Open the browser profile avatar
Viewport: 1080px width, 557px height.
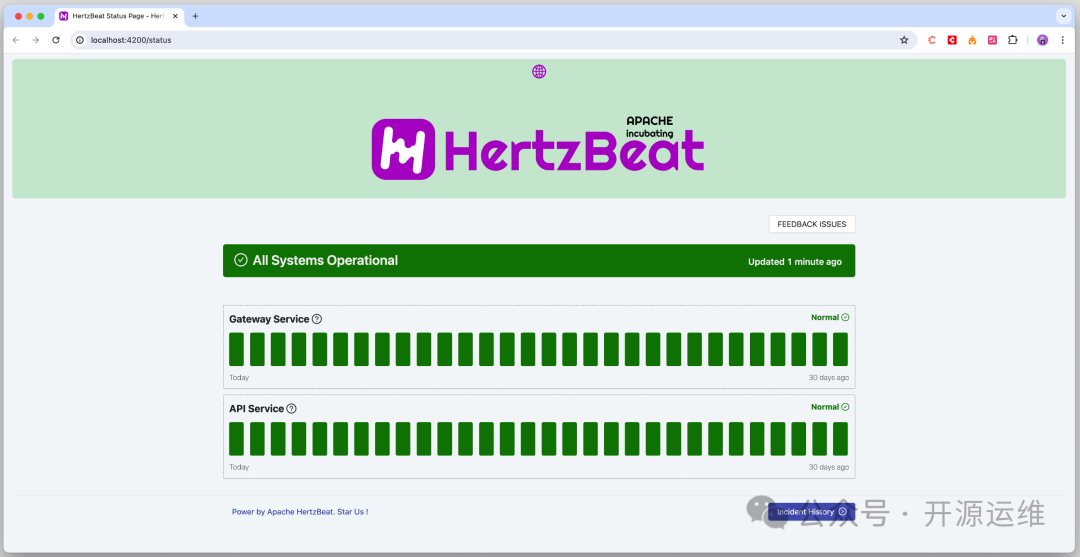point(1042,40)
